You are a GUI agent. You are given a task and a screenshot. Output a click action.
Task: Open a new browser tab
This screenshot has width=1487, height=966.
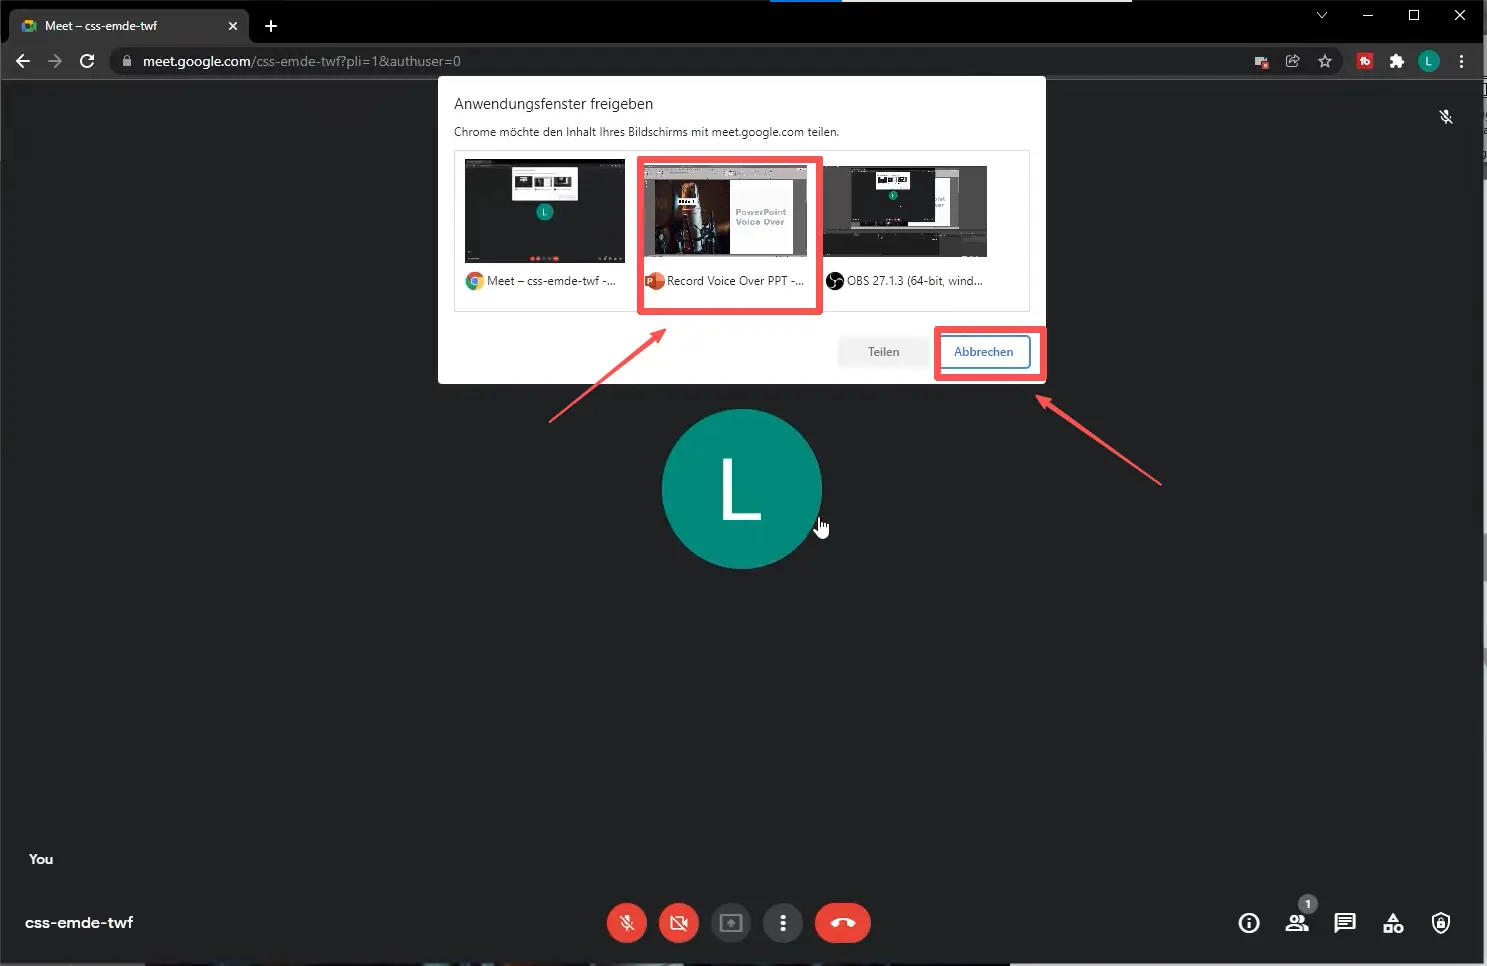pos(270,25)
